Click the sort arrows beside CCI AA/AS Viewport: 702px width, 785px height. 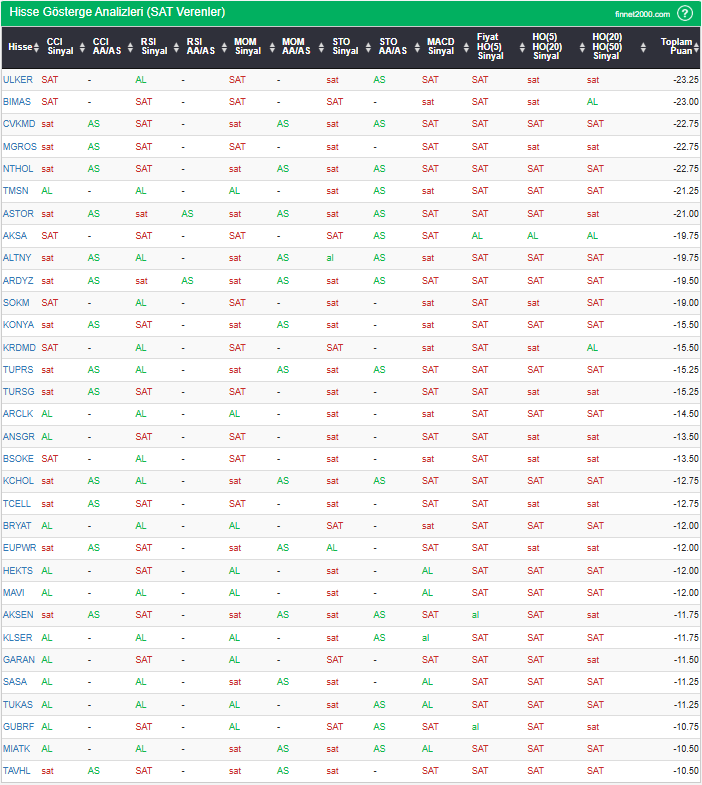point(130,47)
